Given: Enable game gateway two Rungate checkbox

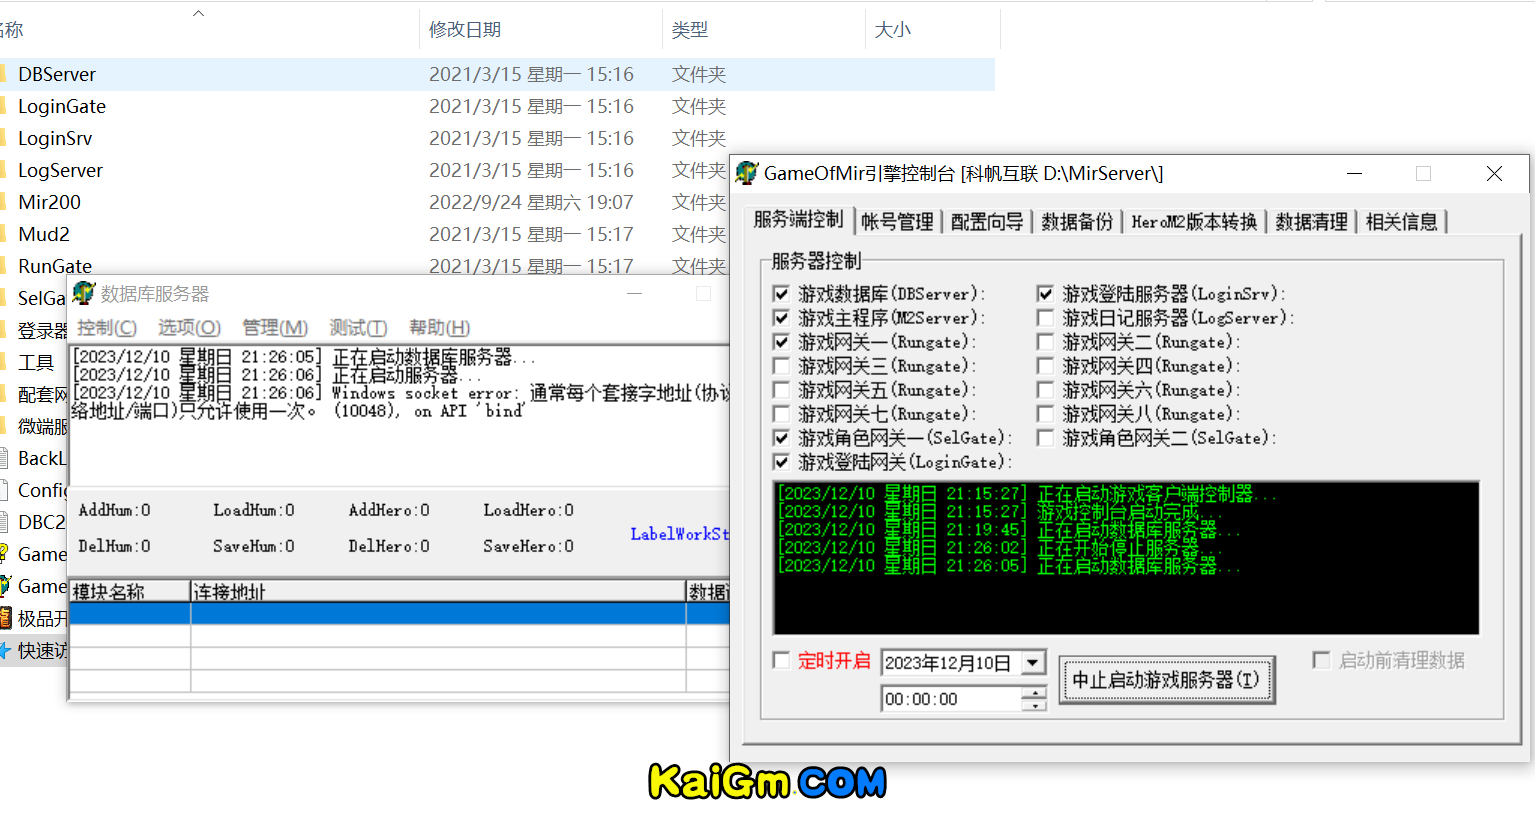Looking at the screenshot, I should coord(1045,342).
